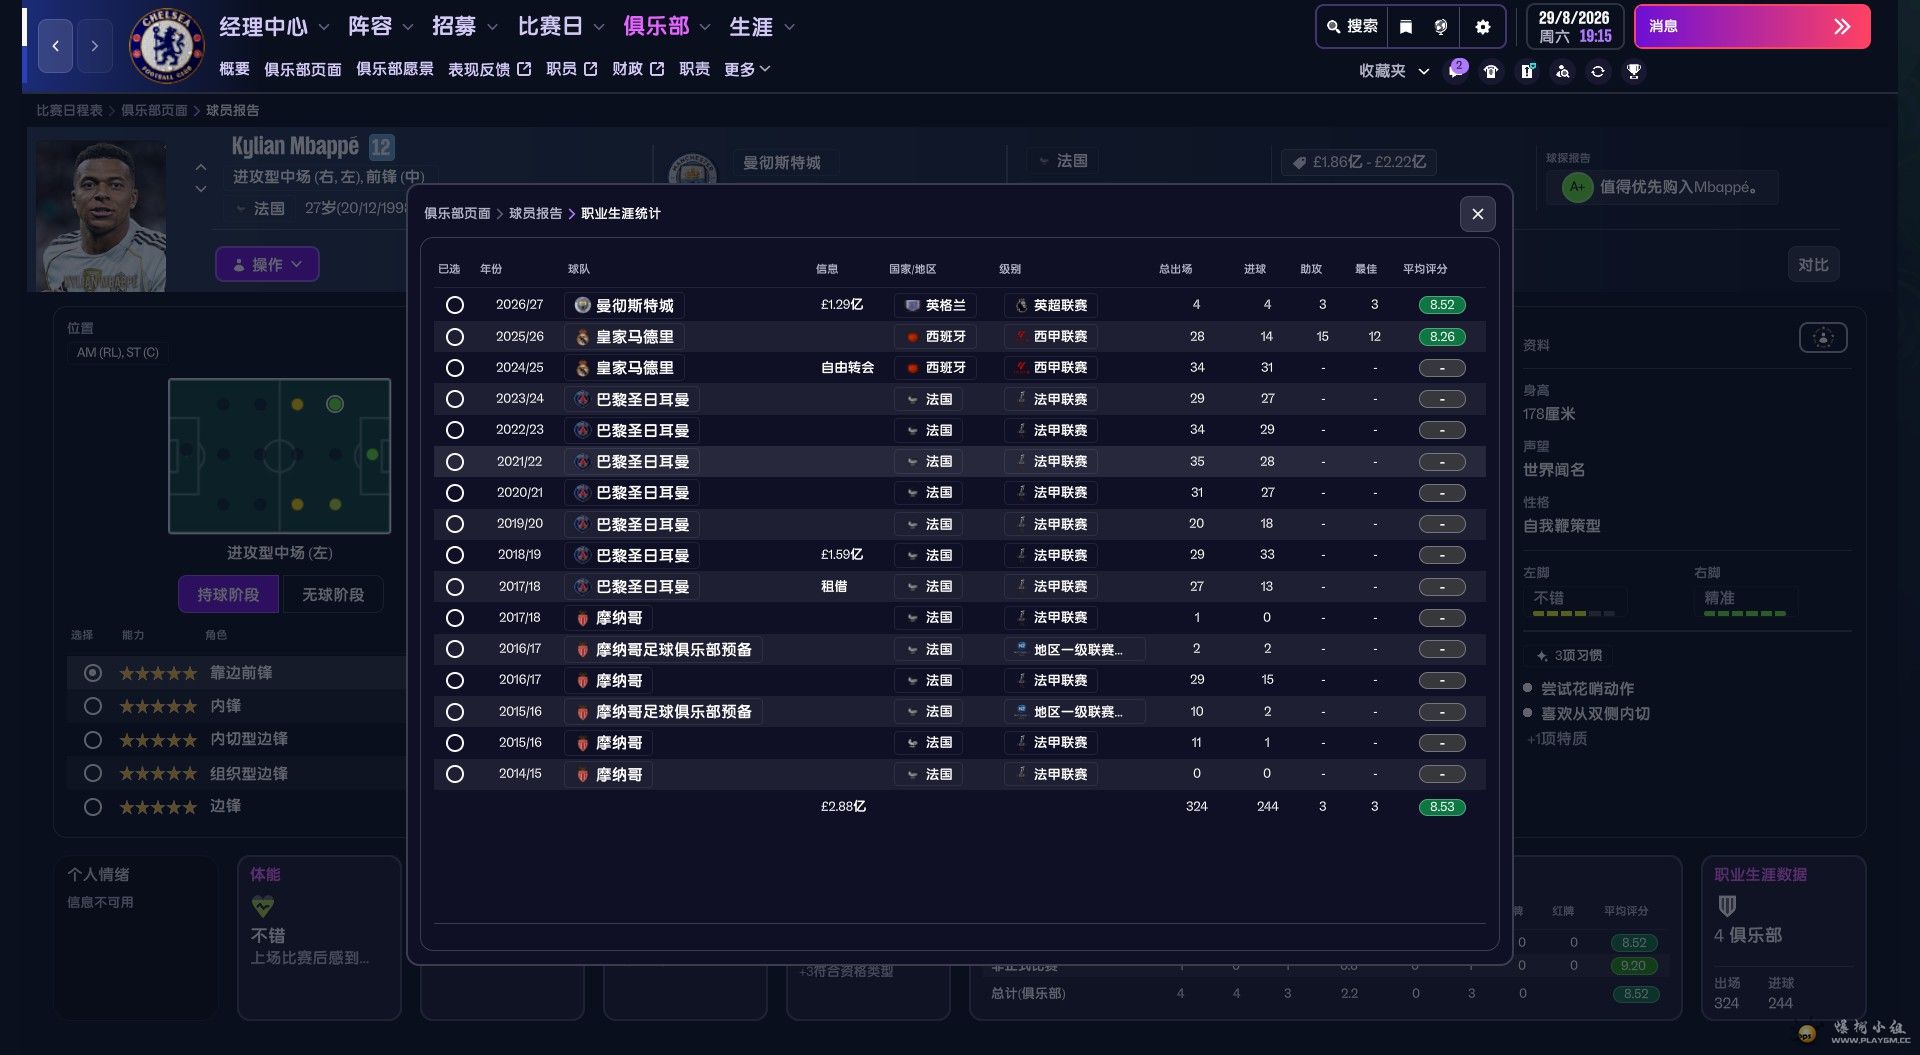Click the shirt icon in favorites bar
This screenshot has width=1920, height=1055.
(1491, 71)
